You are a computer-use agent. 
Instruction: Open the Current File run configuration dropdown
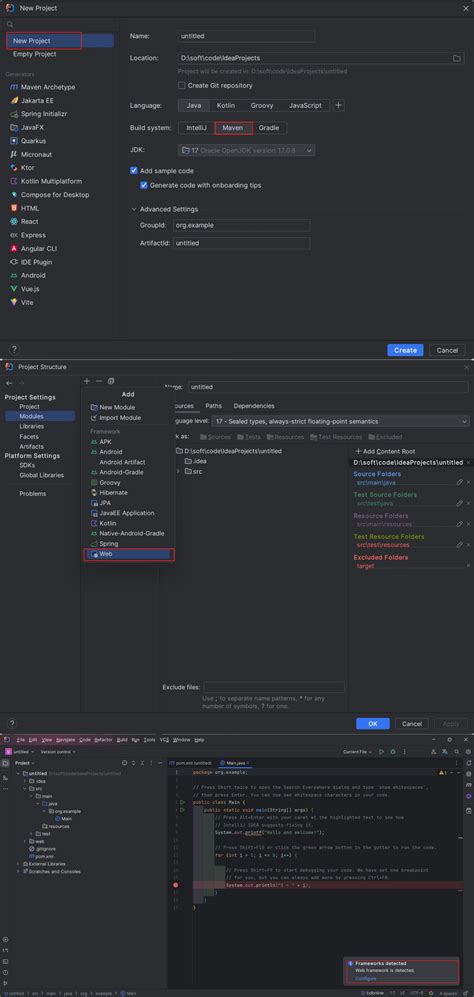[x=356, y=752]
